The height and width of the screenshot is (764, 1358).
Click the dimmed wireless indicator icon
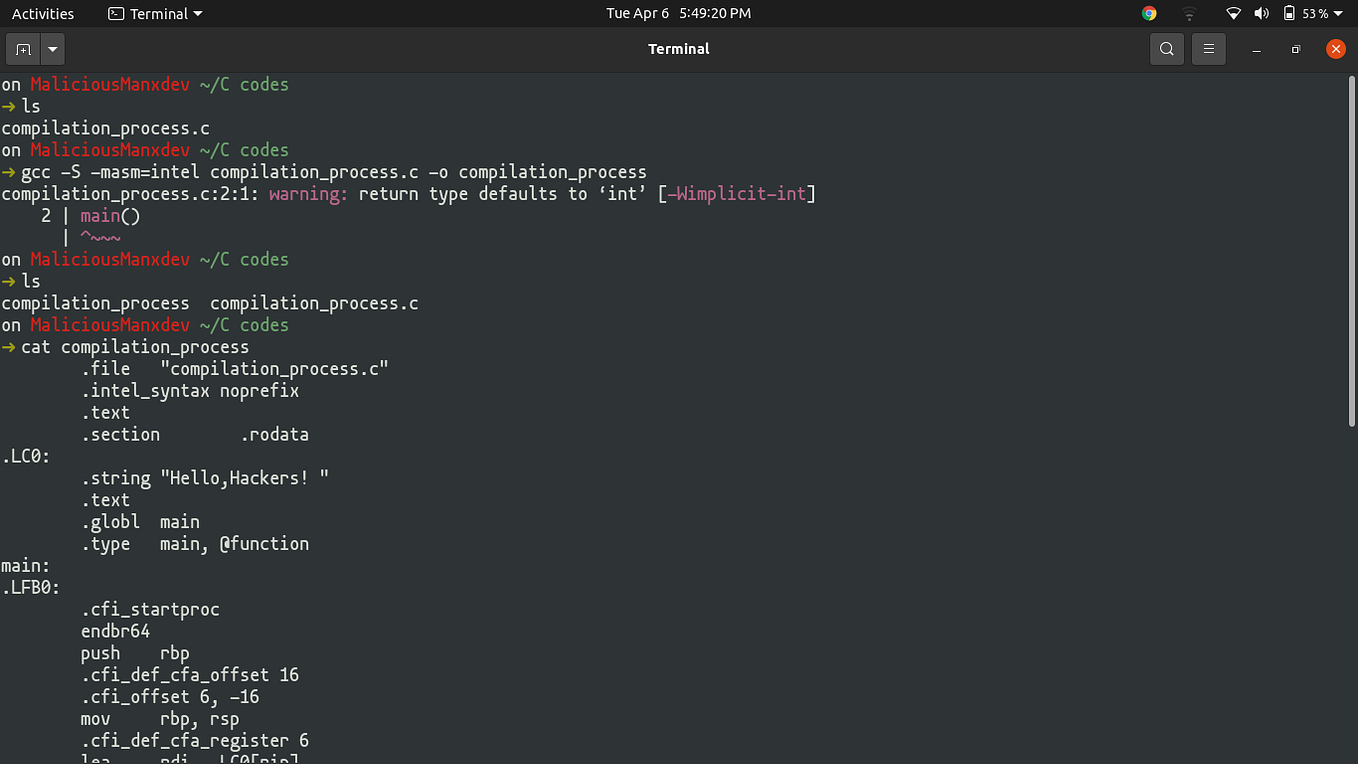point(1189,13)
